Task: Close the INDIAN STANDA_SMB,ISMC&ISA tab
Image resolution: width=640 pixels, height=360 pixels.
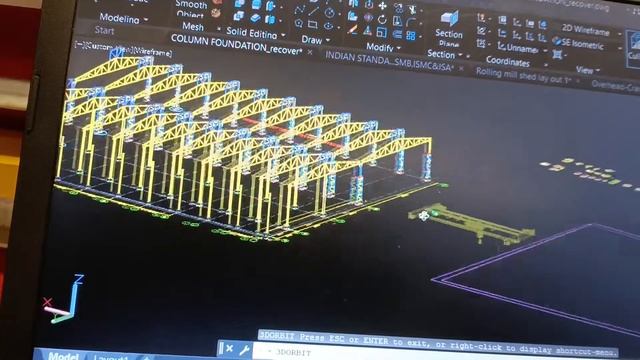Action: 461,69
